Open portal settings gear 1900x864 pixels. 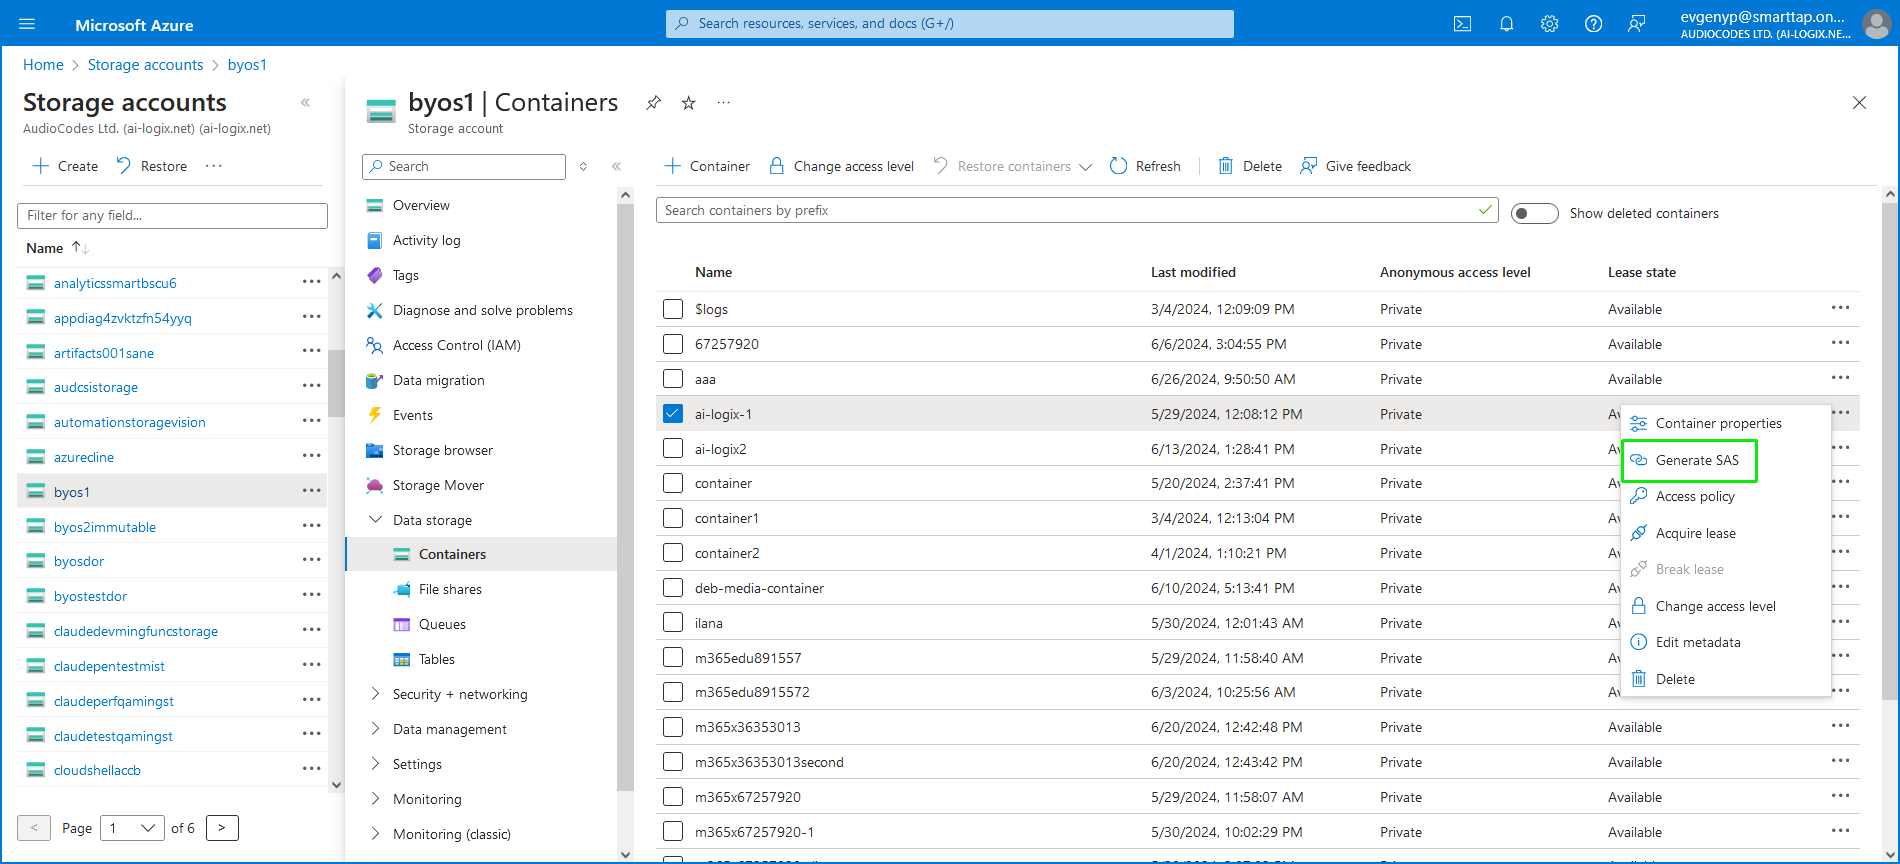click(1549, 24)
